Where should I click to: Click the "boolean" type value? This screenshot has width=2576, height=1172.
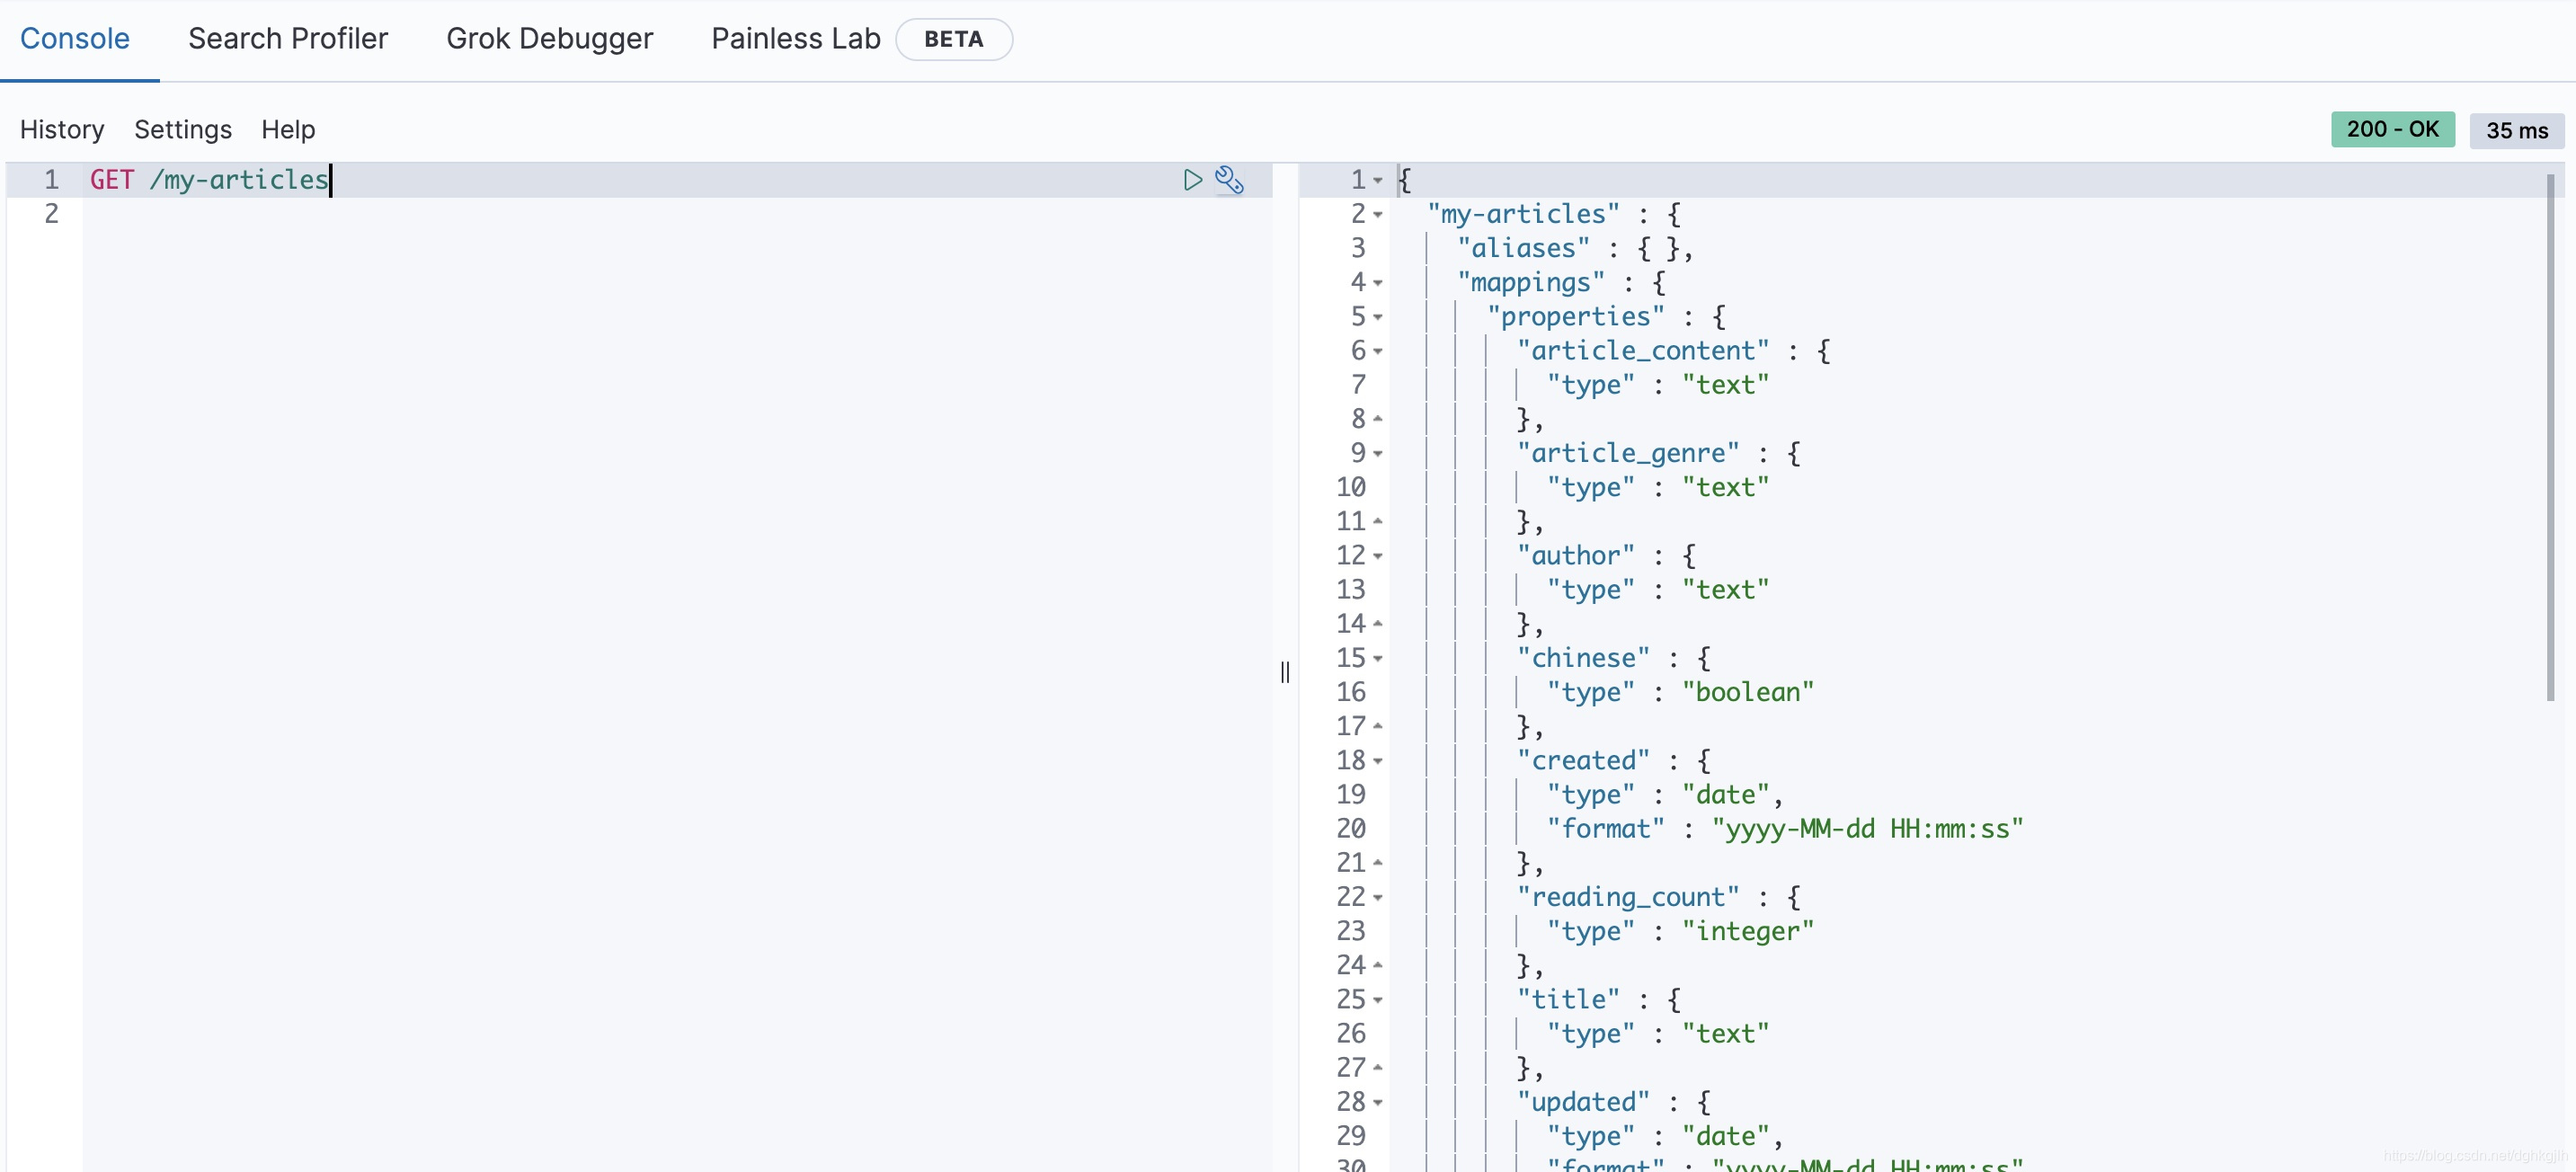[1747, 692]
